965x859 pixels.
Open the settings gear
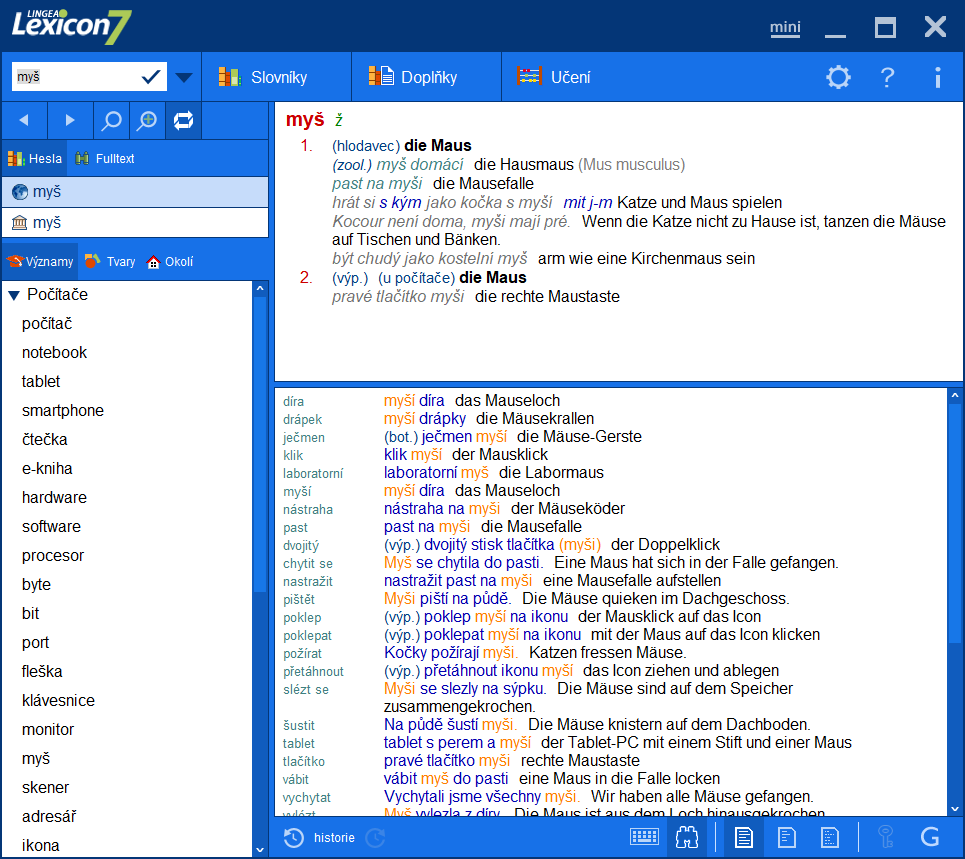click(x=838, y=76)
